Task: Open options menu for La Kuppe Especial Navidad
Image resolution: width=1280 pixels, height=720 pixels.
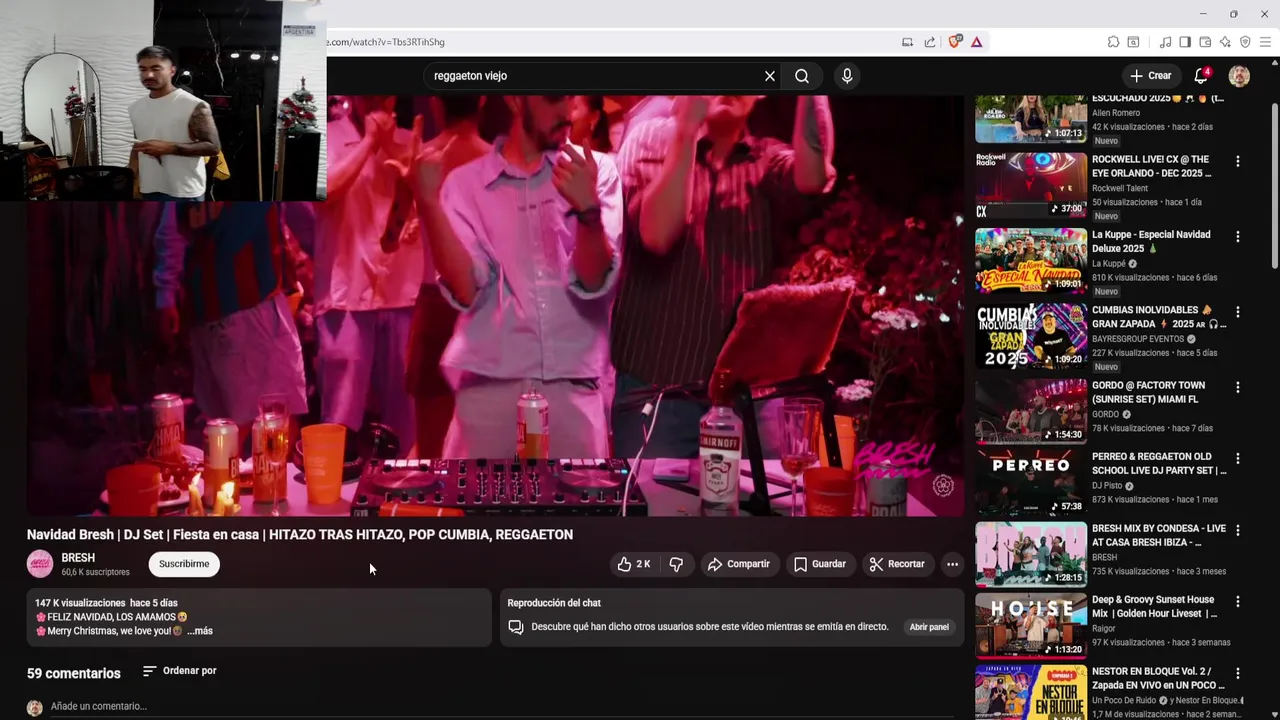Action: [x=1238, y=237]
